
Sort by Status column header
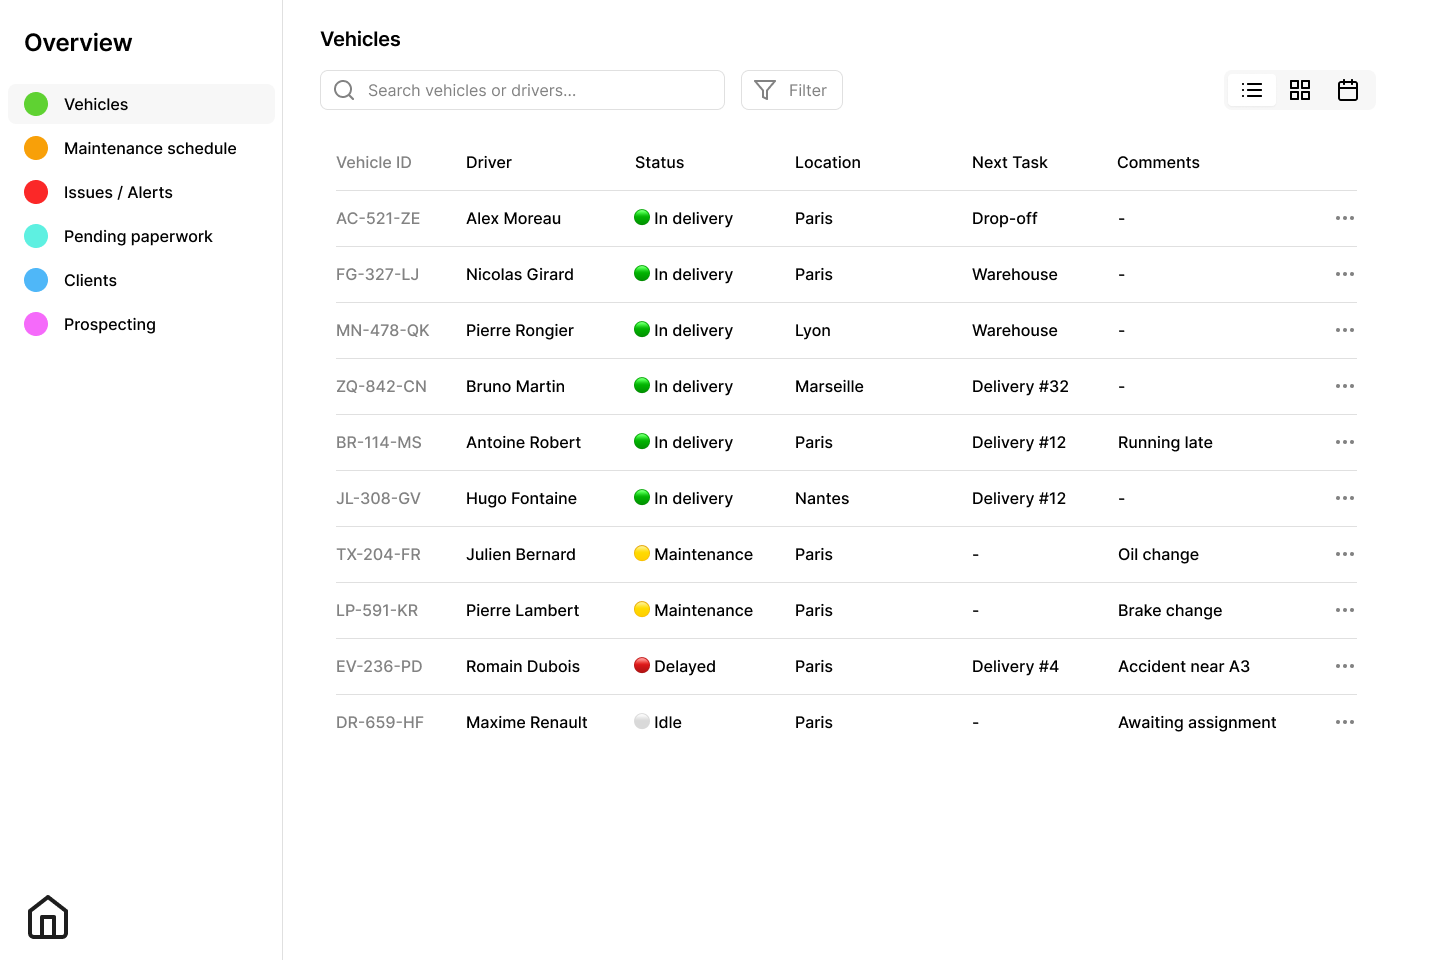pos(659,162)
